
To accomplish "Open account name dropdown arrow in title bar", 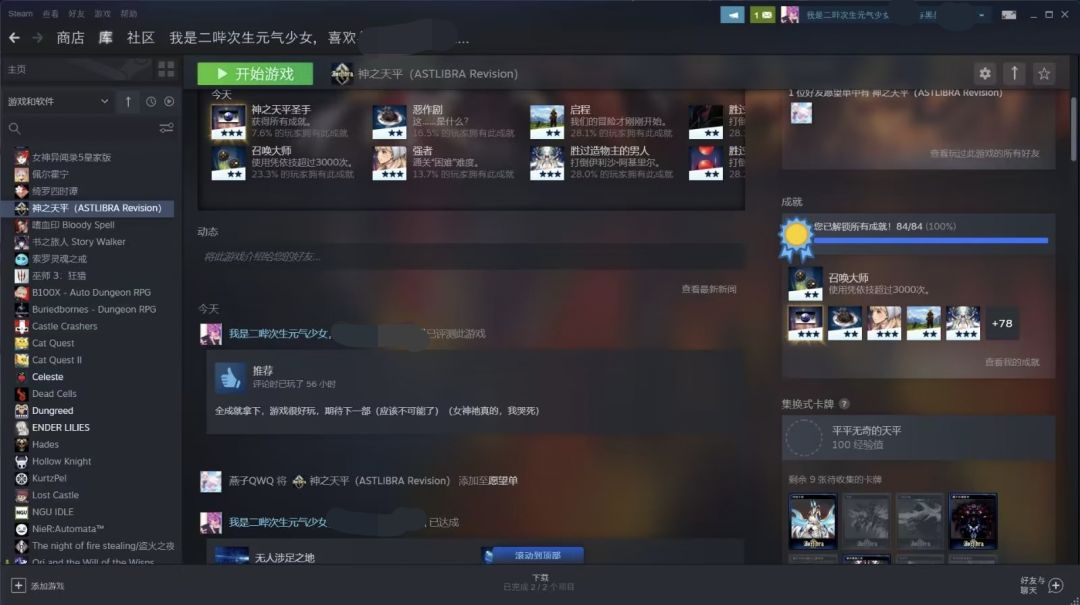I will click(x=981, y=14).
